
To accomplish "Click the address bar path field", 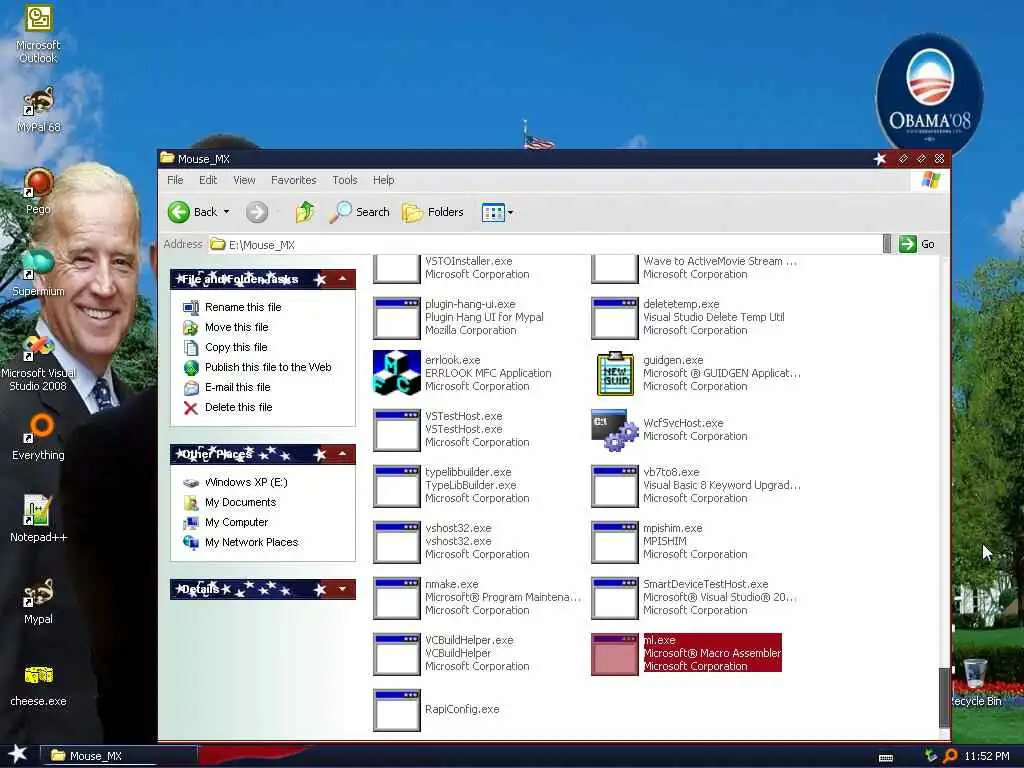I will click(x=545, y=244).
